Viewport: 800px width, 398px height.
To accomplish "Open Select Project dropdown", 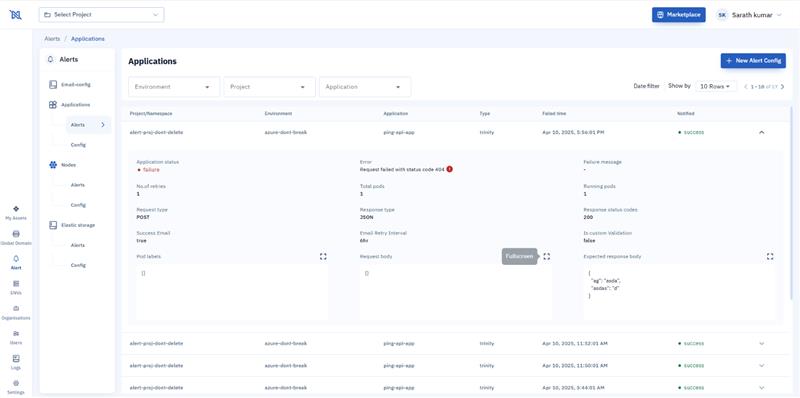I will (102, 15).
